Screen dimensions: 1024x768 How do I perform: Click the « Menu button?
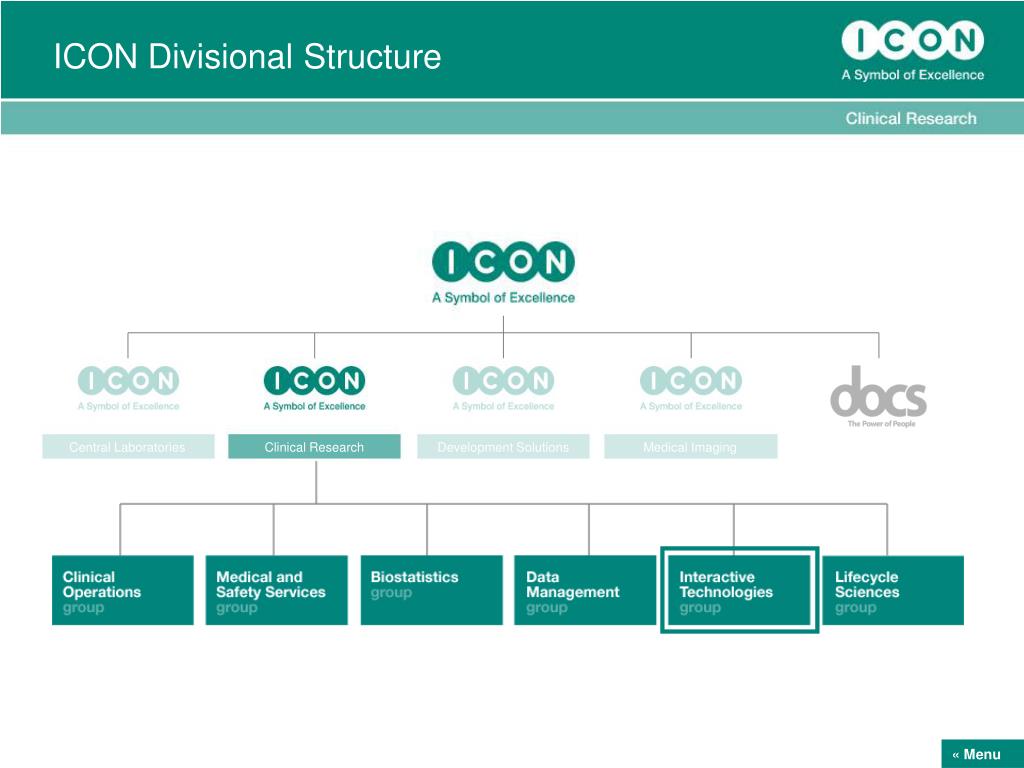click(x=982, y=754)
